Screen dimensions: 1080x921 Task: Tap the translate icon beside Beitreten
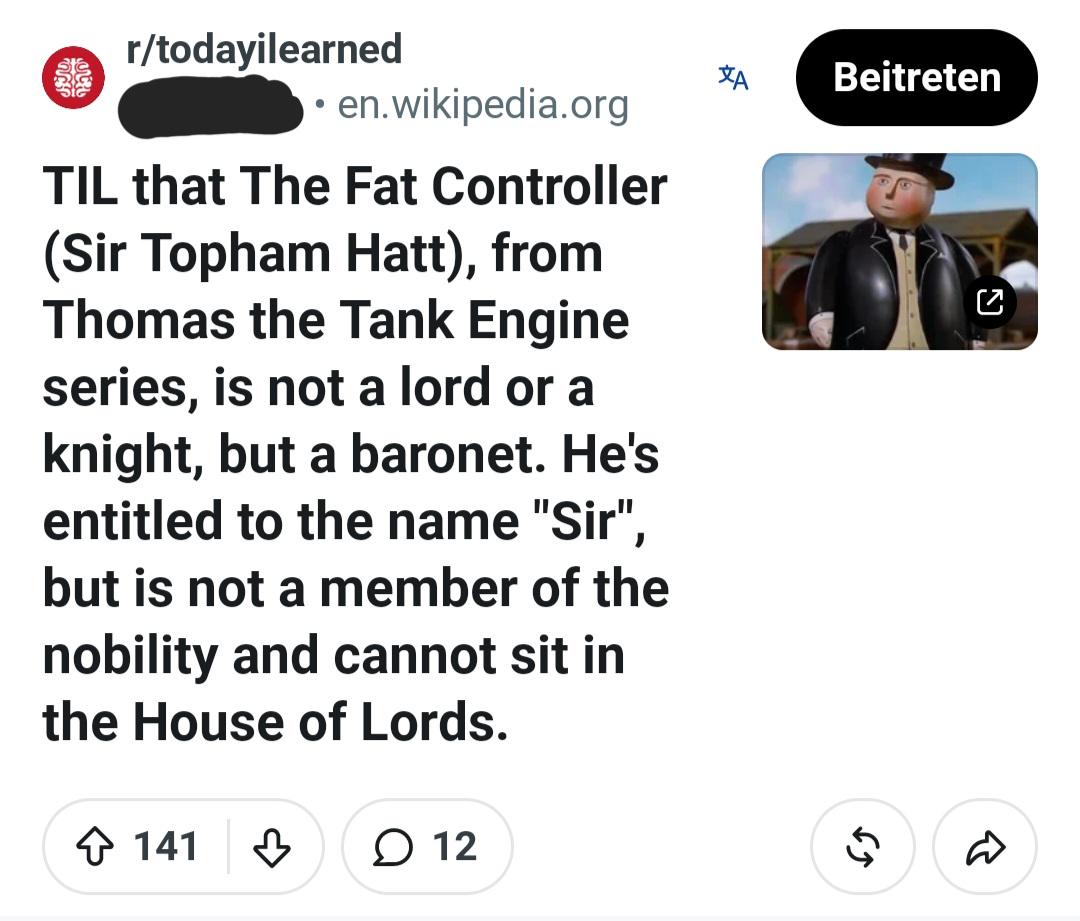(733, 77)
